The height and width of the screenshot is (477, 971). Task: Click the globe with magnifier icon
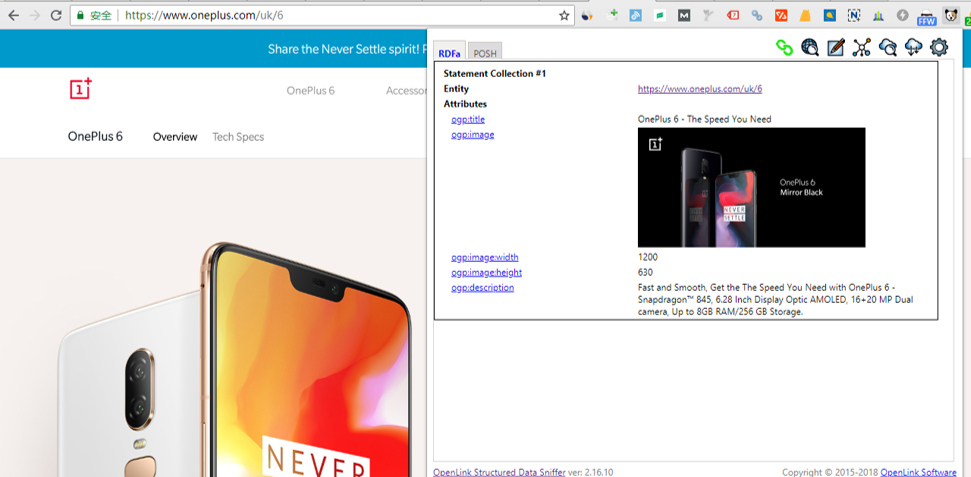[x=810, y=47]
